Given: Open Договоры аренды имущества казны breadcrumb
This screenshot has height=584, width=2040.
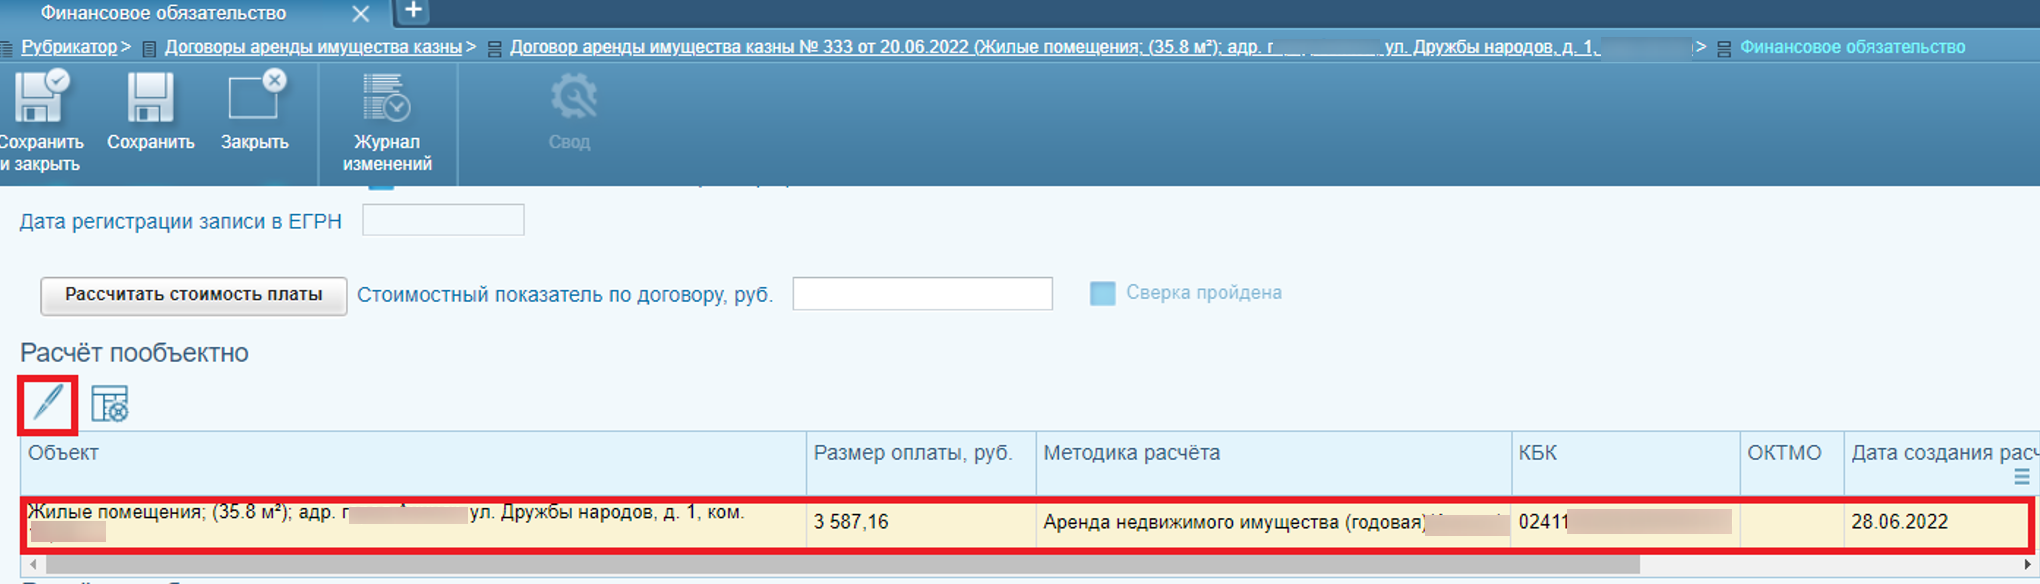Looking at the screenshot, I should [313, 47].
